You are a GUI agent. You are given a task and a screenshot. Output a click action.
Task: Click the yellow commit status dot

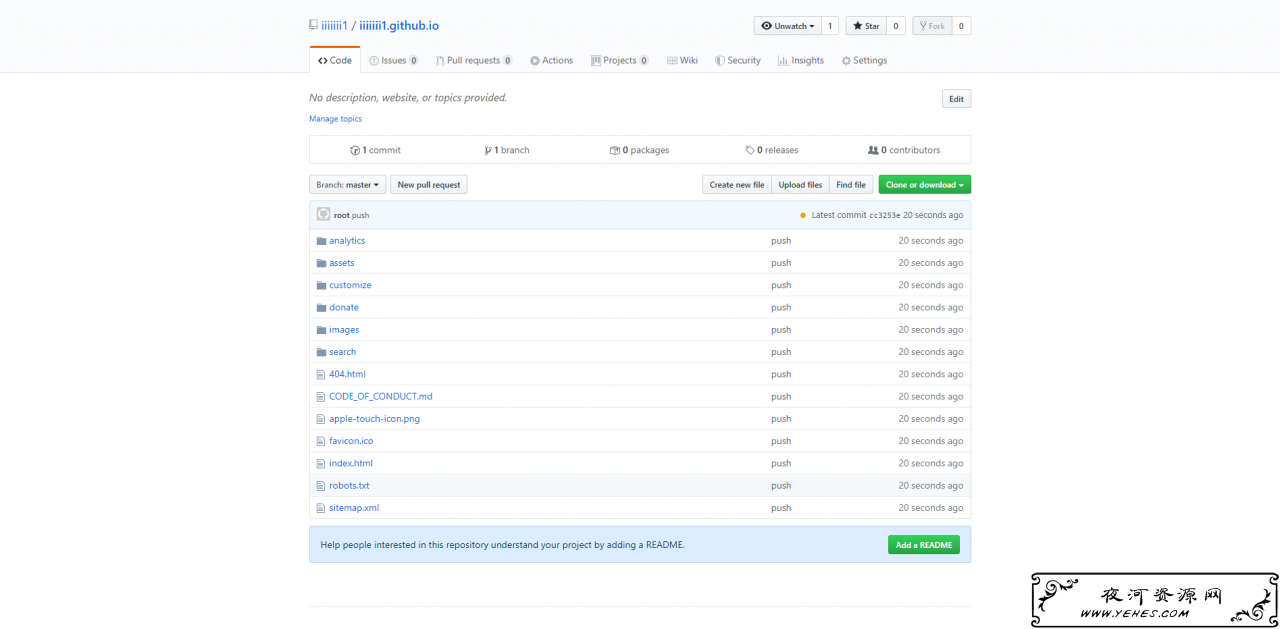point(803,215)
